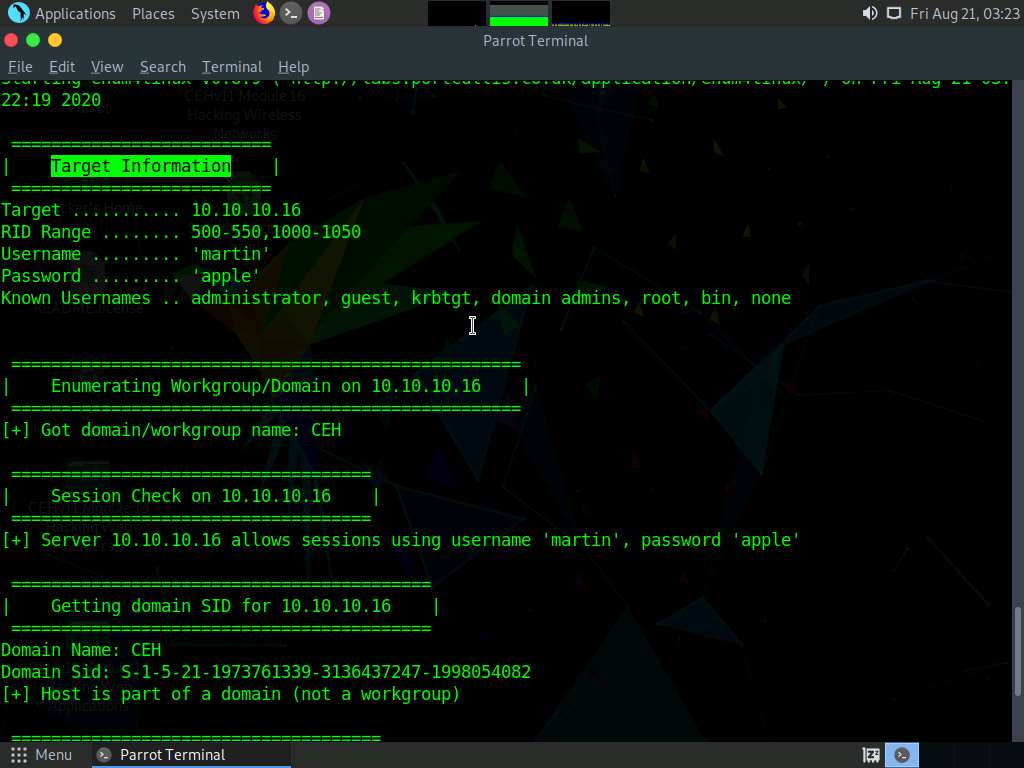Click 'Host is part of a domain' line
This screenshot has width=1024, height=768.
coord(231,694)
